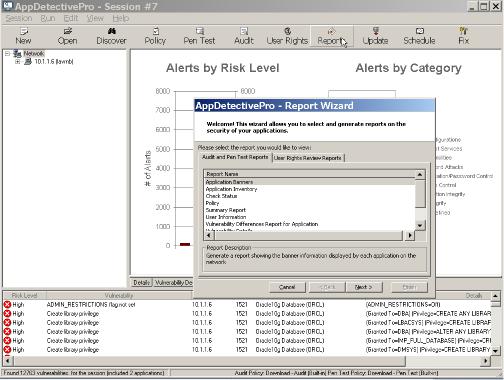Click the Granted To=LBACSYS detail cell
The height and width of the screenshot is (380, 504).
coord(428,322)
